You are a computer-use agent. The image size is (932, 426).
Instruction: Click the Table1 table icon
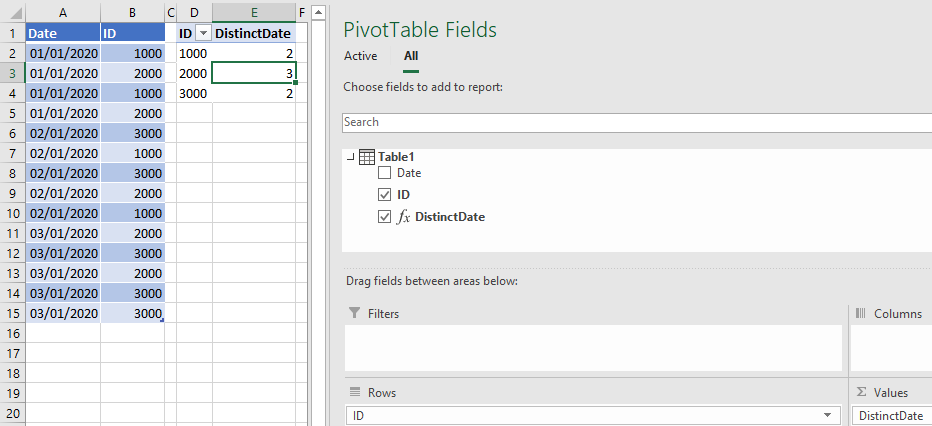367,157
